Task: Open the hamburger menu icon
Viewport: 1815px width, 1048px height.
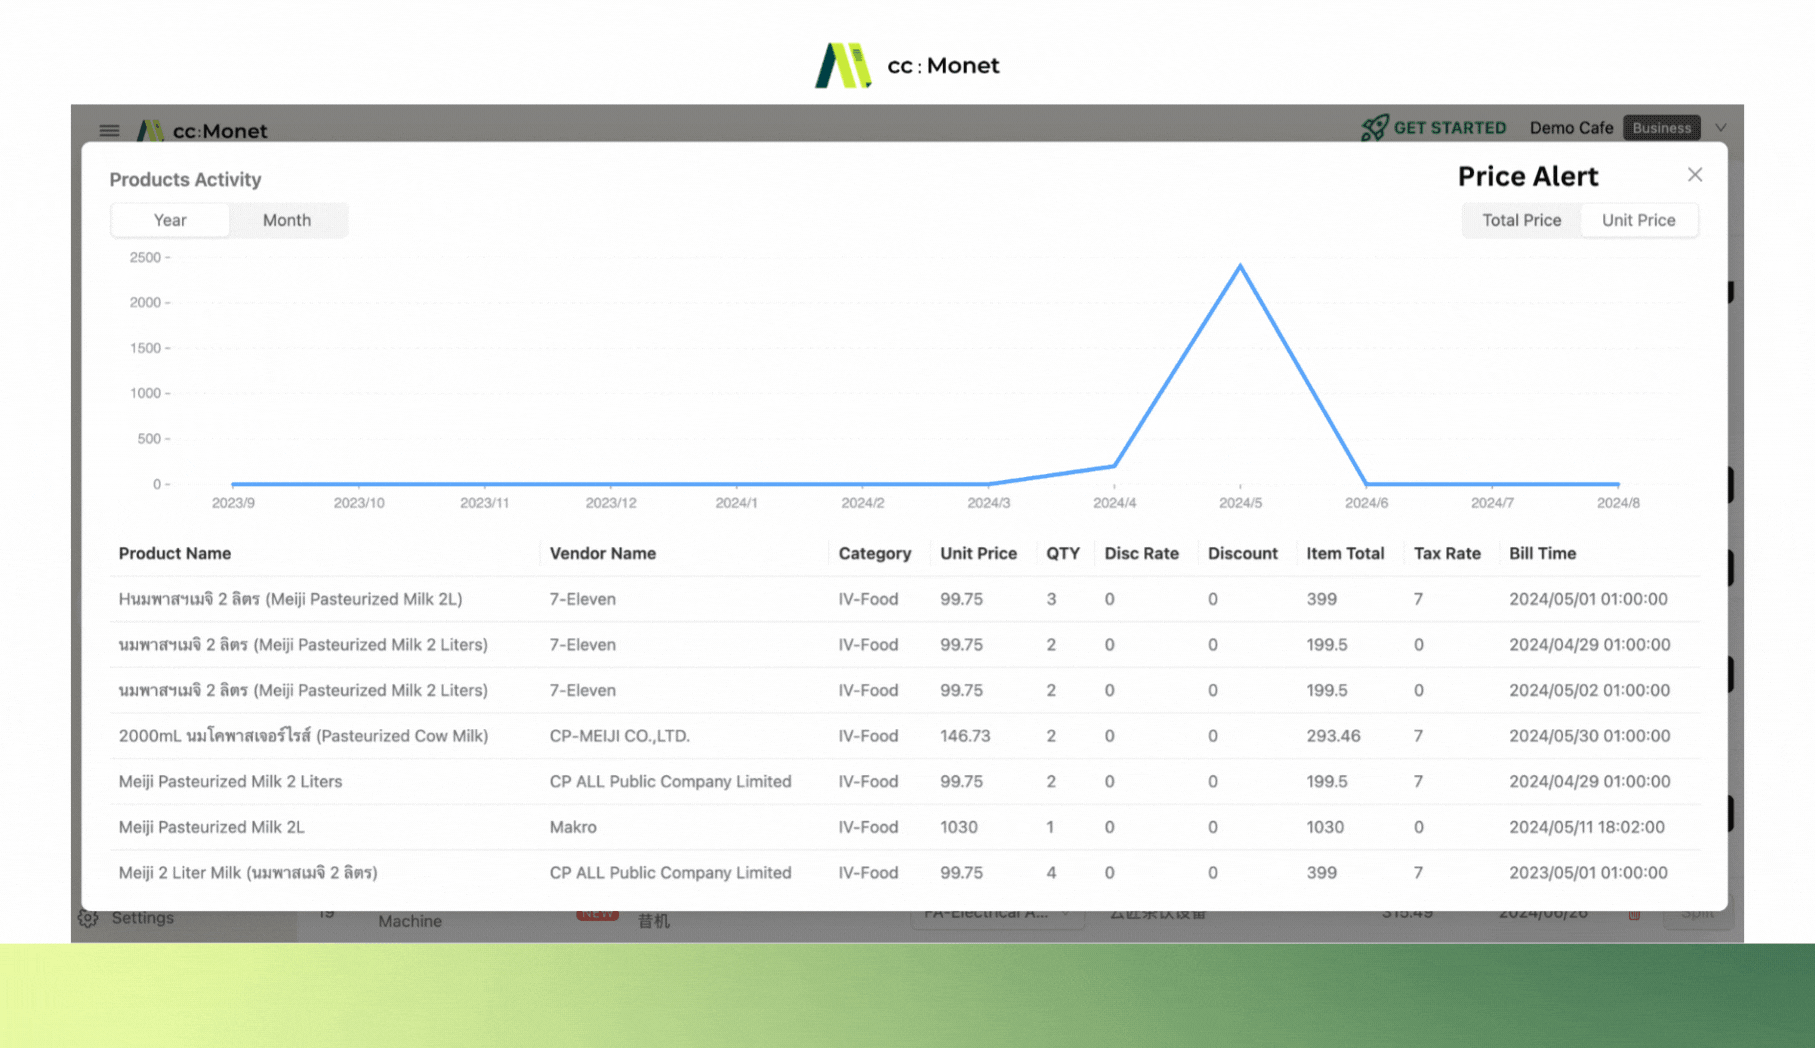Action: pos(109,130)
